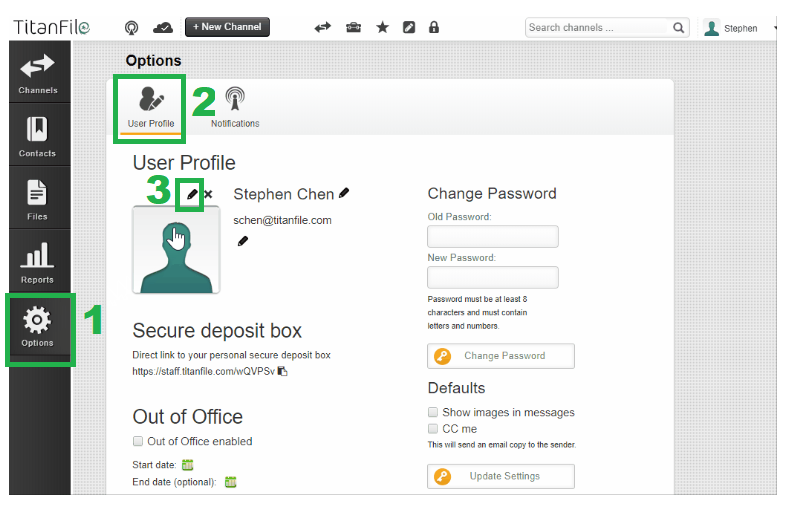Image resolution: width=796 pixels, height=522 pixels.
Task: Click the star favorites icon in top toolbar
Action: click(x=383, y=27)
